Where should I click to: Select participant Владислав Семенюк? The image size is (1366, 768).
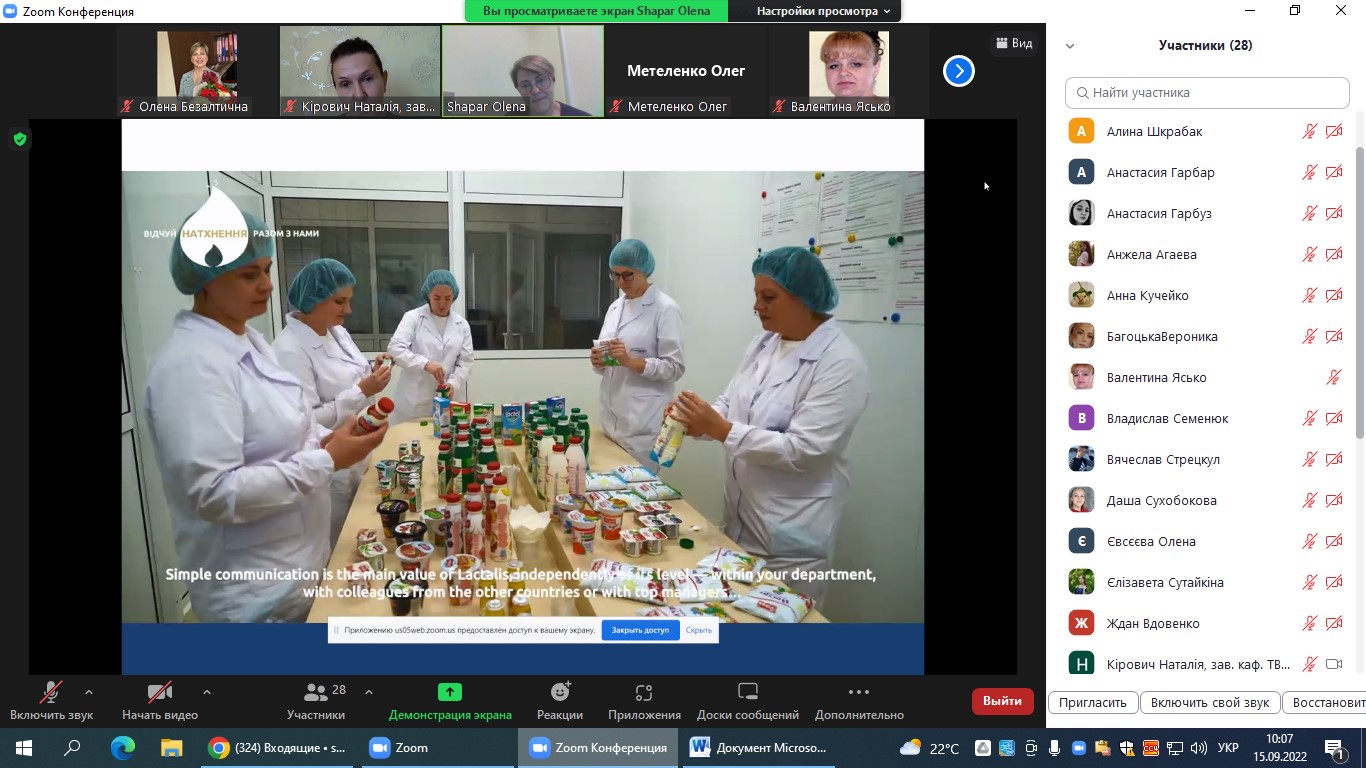[x=1206, y=418]
